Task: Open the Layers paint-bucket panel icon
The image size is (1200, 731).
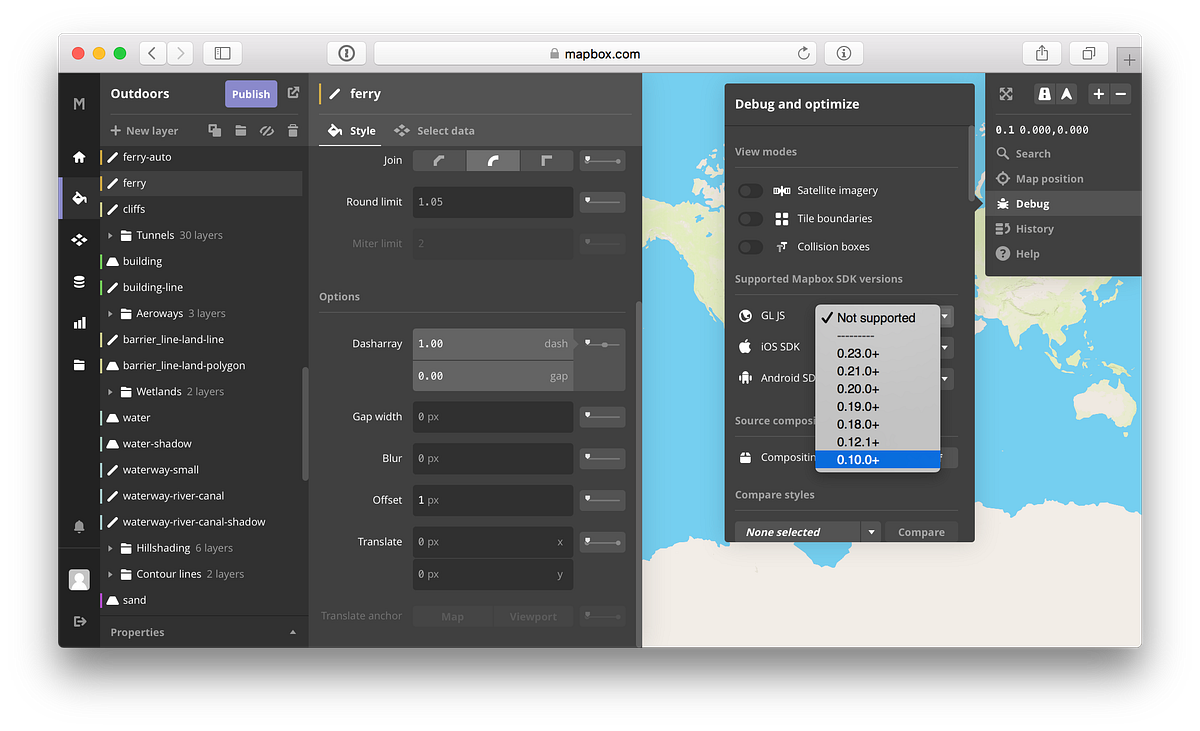Action: pos(79,198)
